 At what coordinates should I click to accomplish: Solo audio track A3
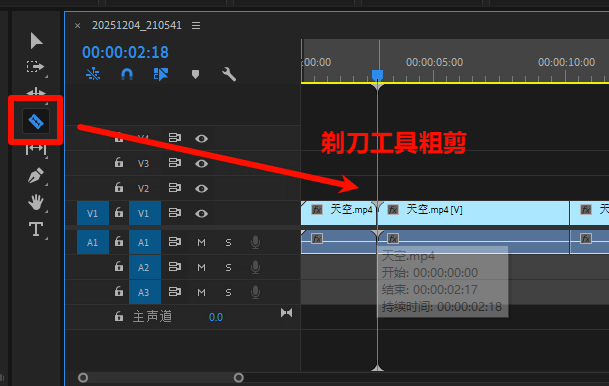pyautogui.click(x=228, y=292)
